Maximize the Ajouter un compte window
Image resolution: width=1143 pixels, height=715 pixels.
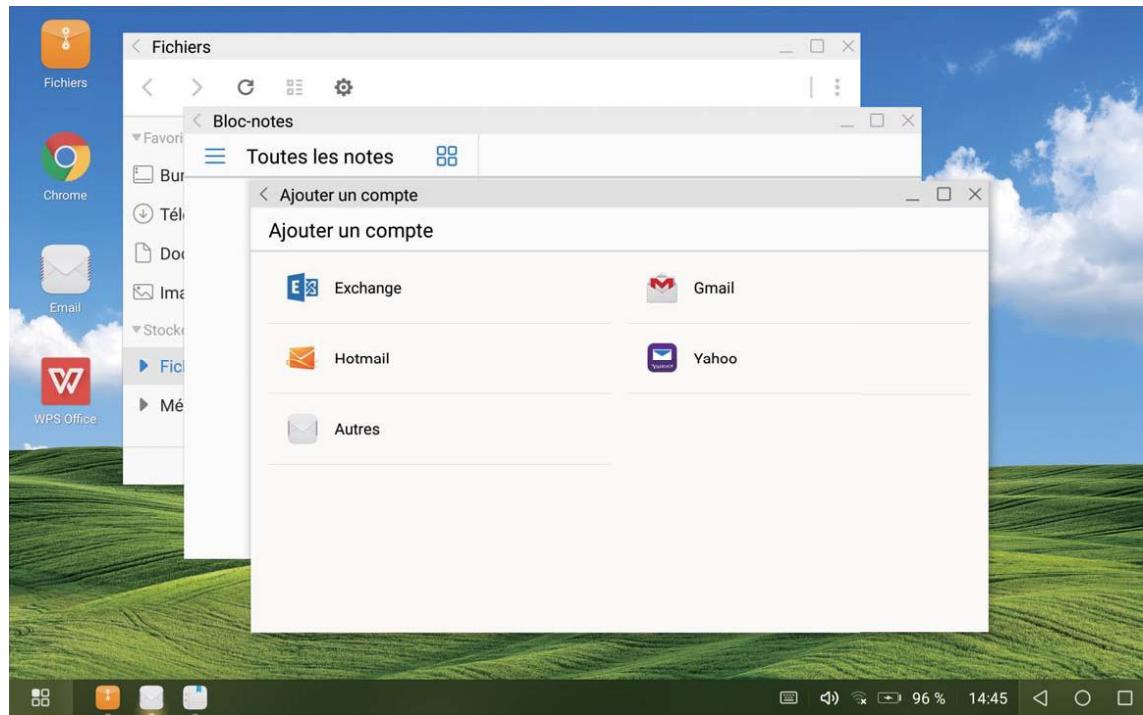(944, 194)
